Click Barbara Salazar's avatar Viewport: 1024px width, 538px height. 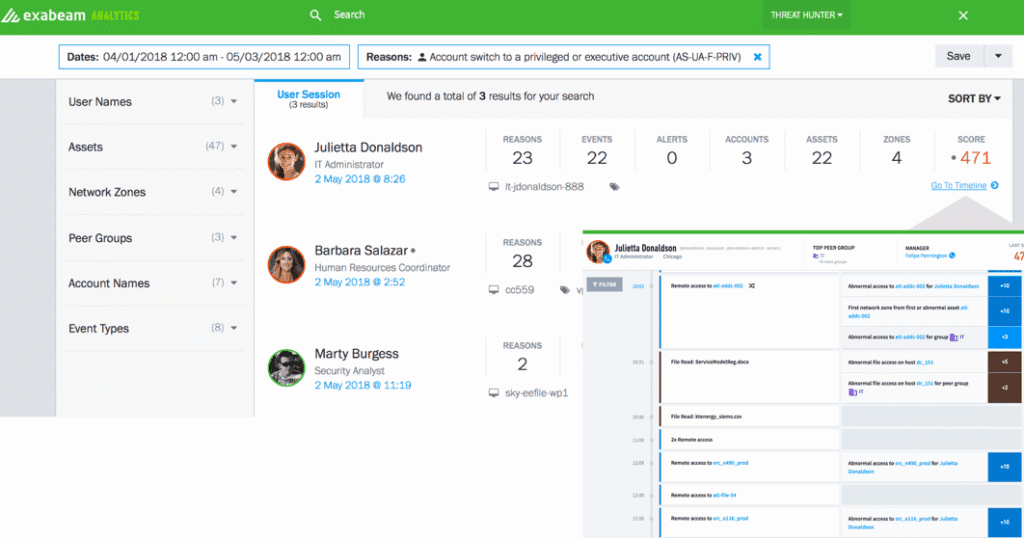click(x=287, y=264)
